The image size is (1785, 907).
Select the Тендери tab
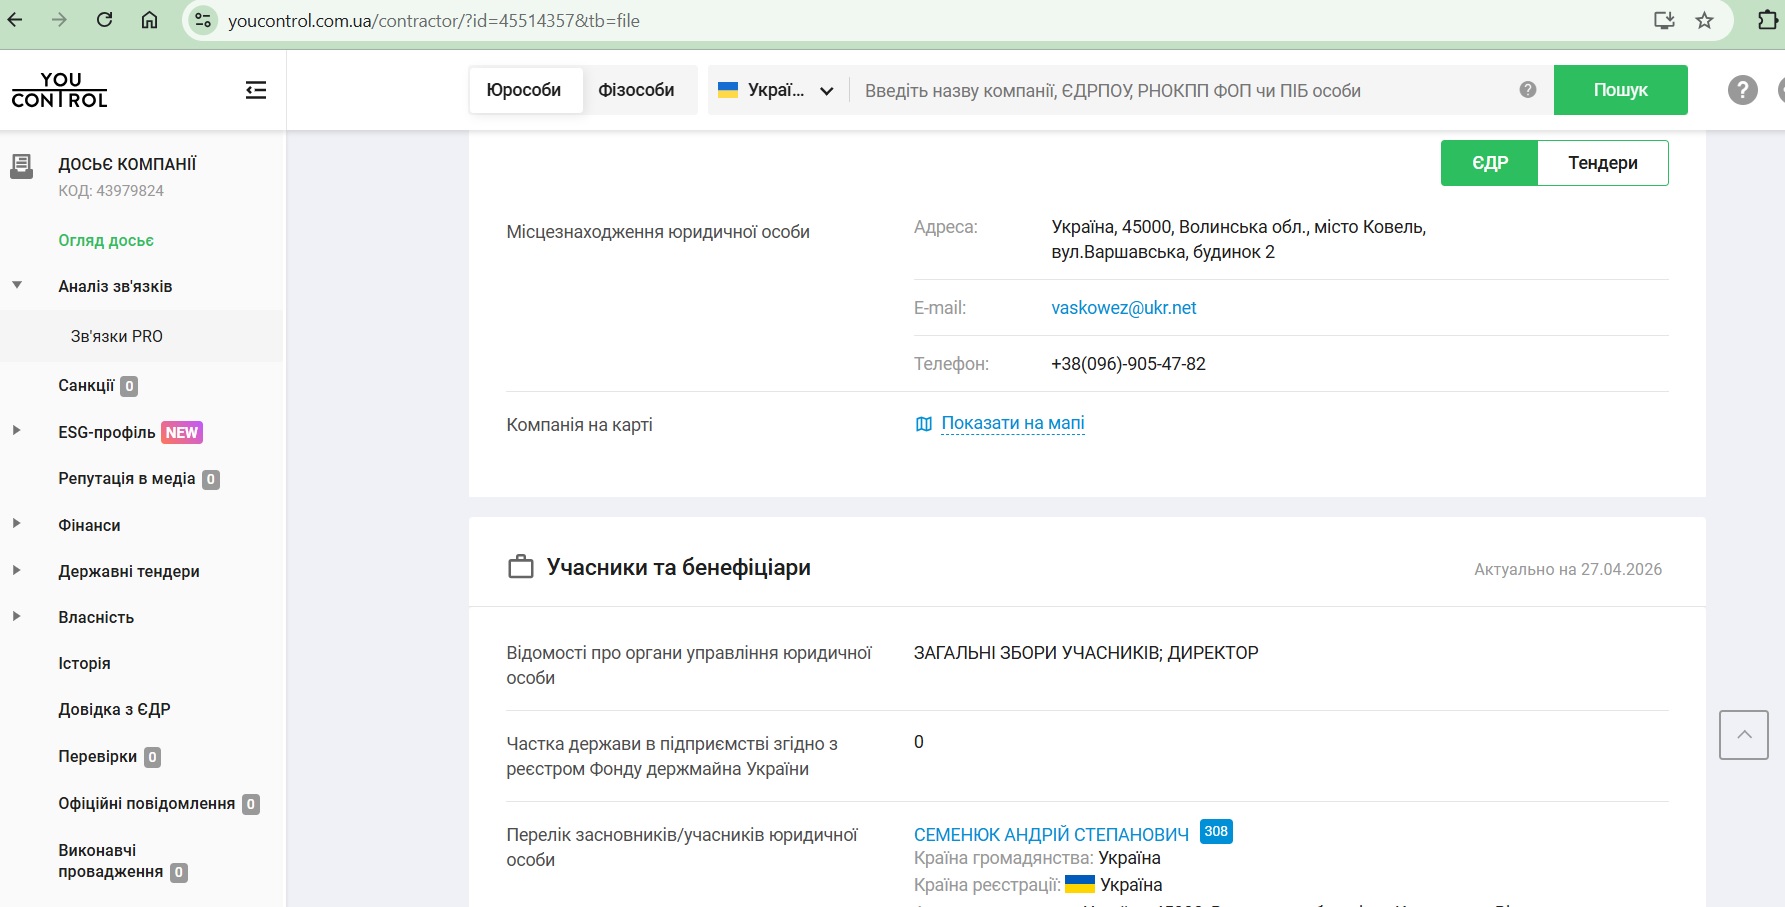click(1602, 163)
